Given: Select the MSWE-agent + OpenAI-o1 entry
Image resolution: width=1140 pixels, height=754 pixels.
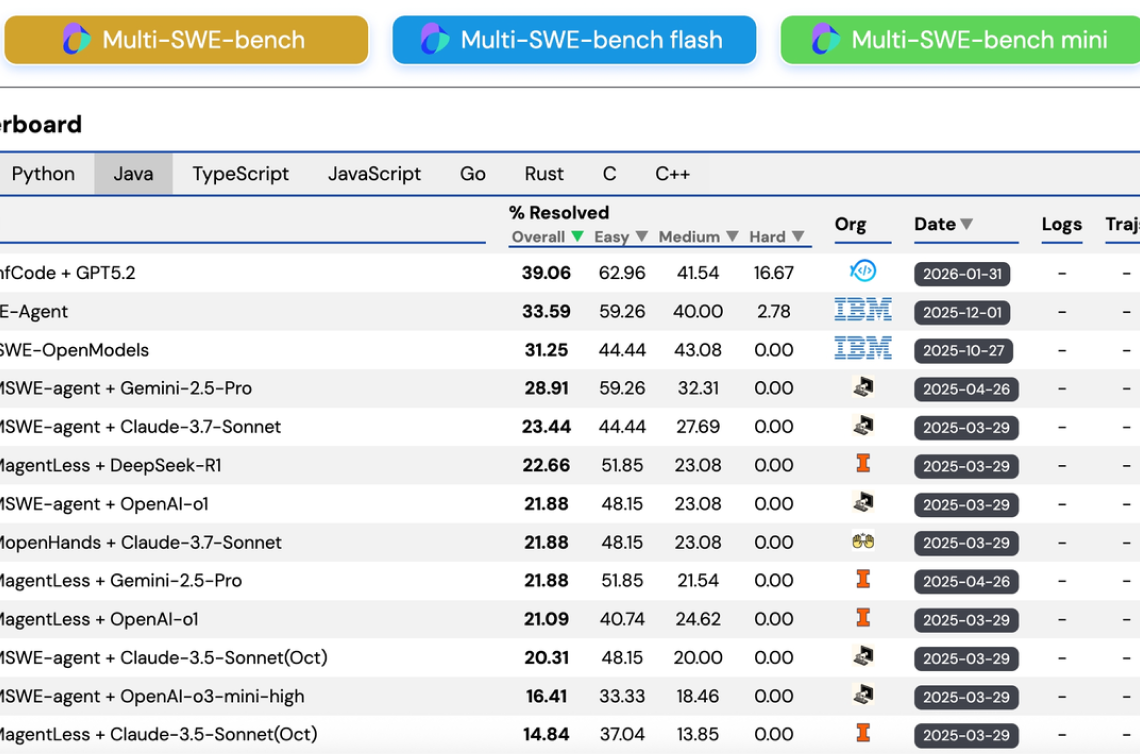Looking at the screenshot, I should click(x=104, y=504).
